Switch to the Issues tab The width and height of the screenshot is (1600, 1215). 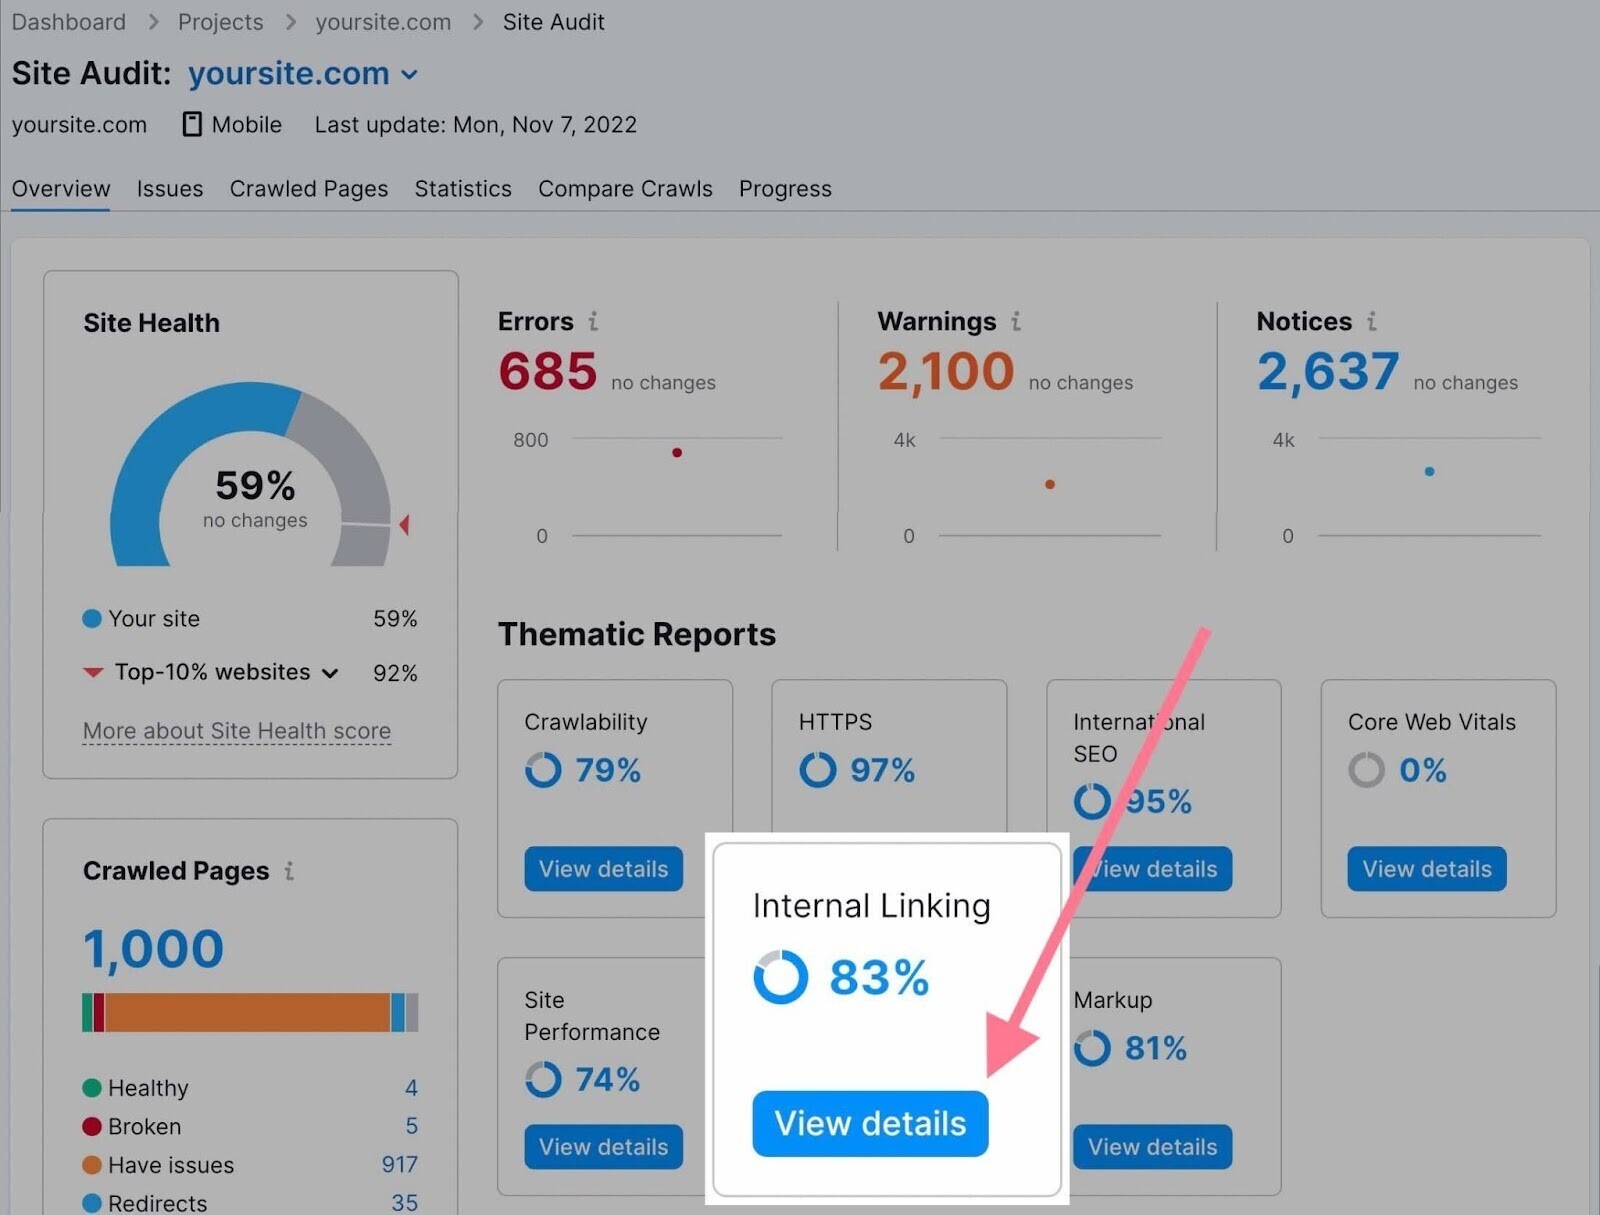[x=169, y=189]
